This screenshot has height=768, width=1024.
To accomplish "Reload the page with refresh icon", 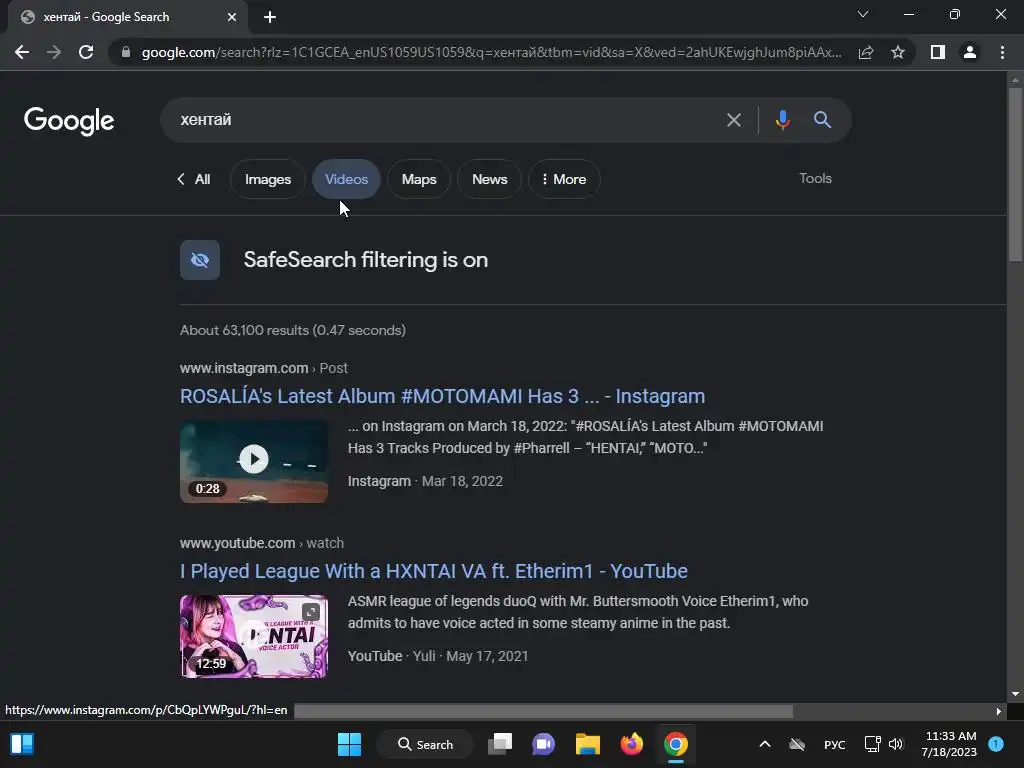I will [x=86, y=52].
